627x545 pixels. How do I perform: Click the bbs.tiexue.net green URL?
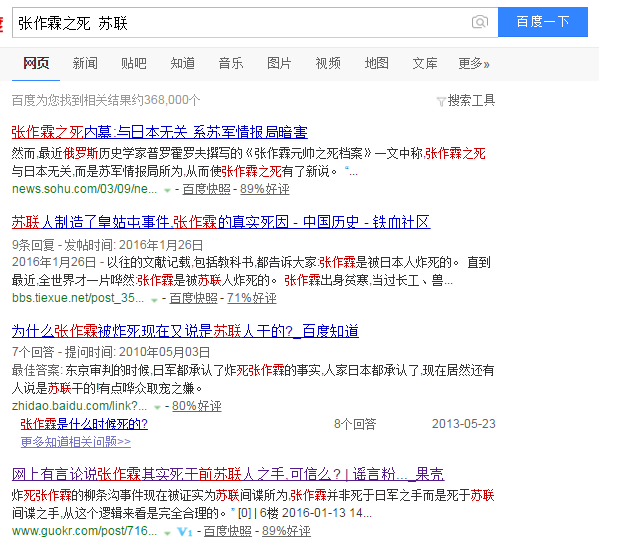coord(78,298)
